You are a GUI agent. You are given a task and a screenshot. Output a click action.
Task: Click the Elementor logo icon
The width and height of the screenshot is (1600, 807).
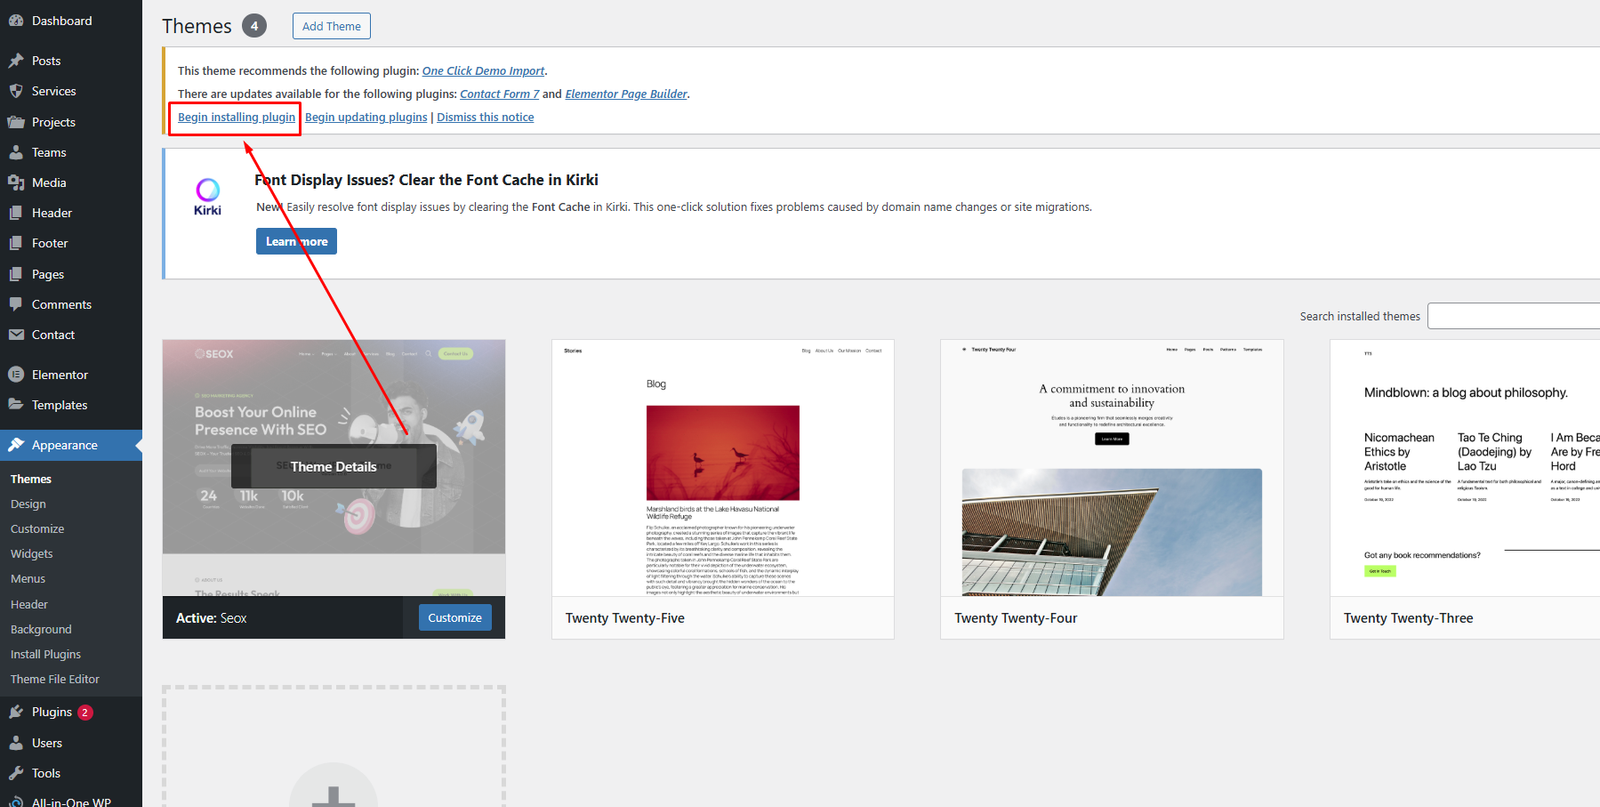coord(16,375)
